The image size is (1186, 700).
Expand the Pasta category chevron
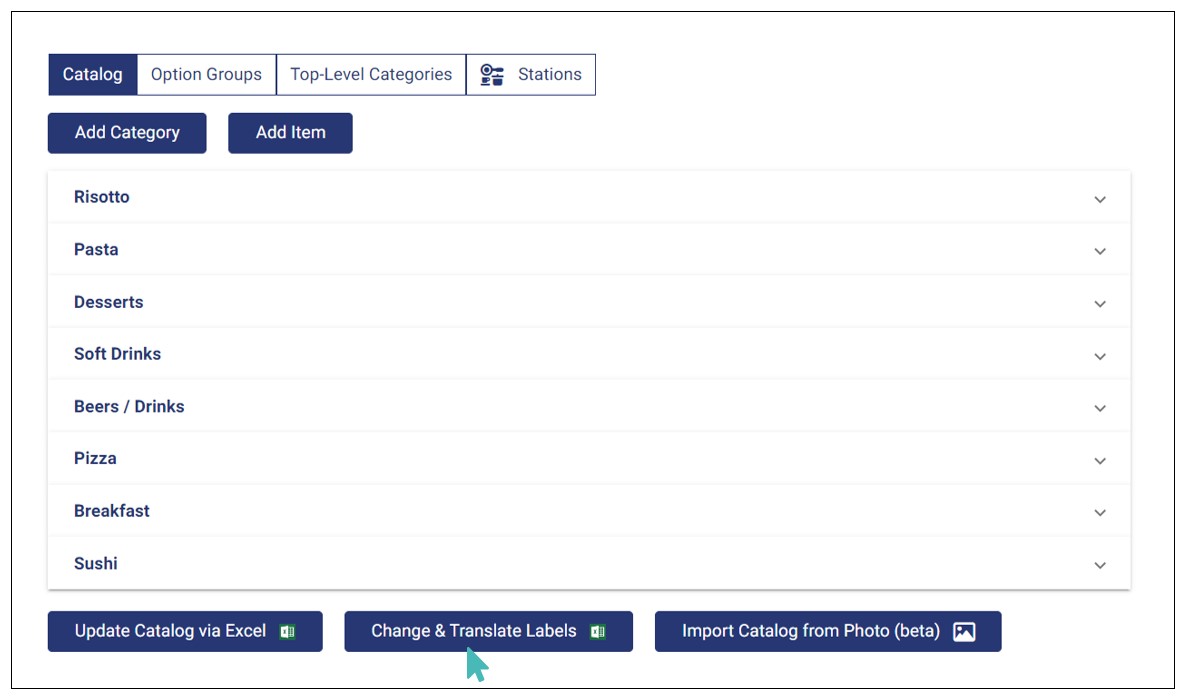pos(1100,251)
